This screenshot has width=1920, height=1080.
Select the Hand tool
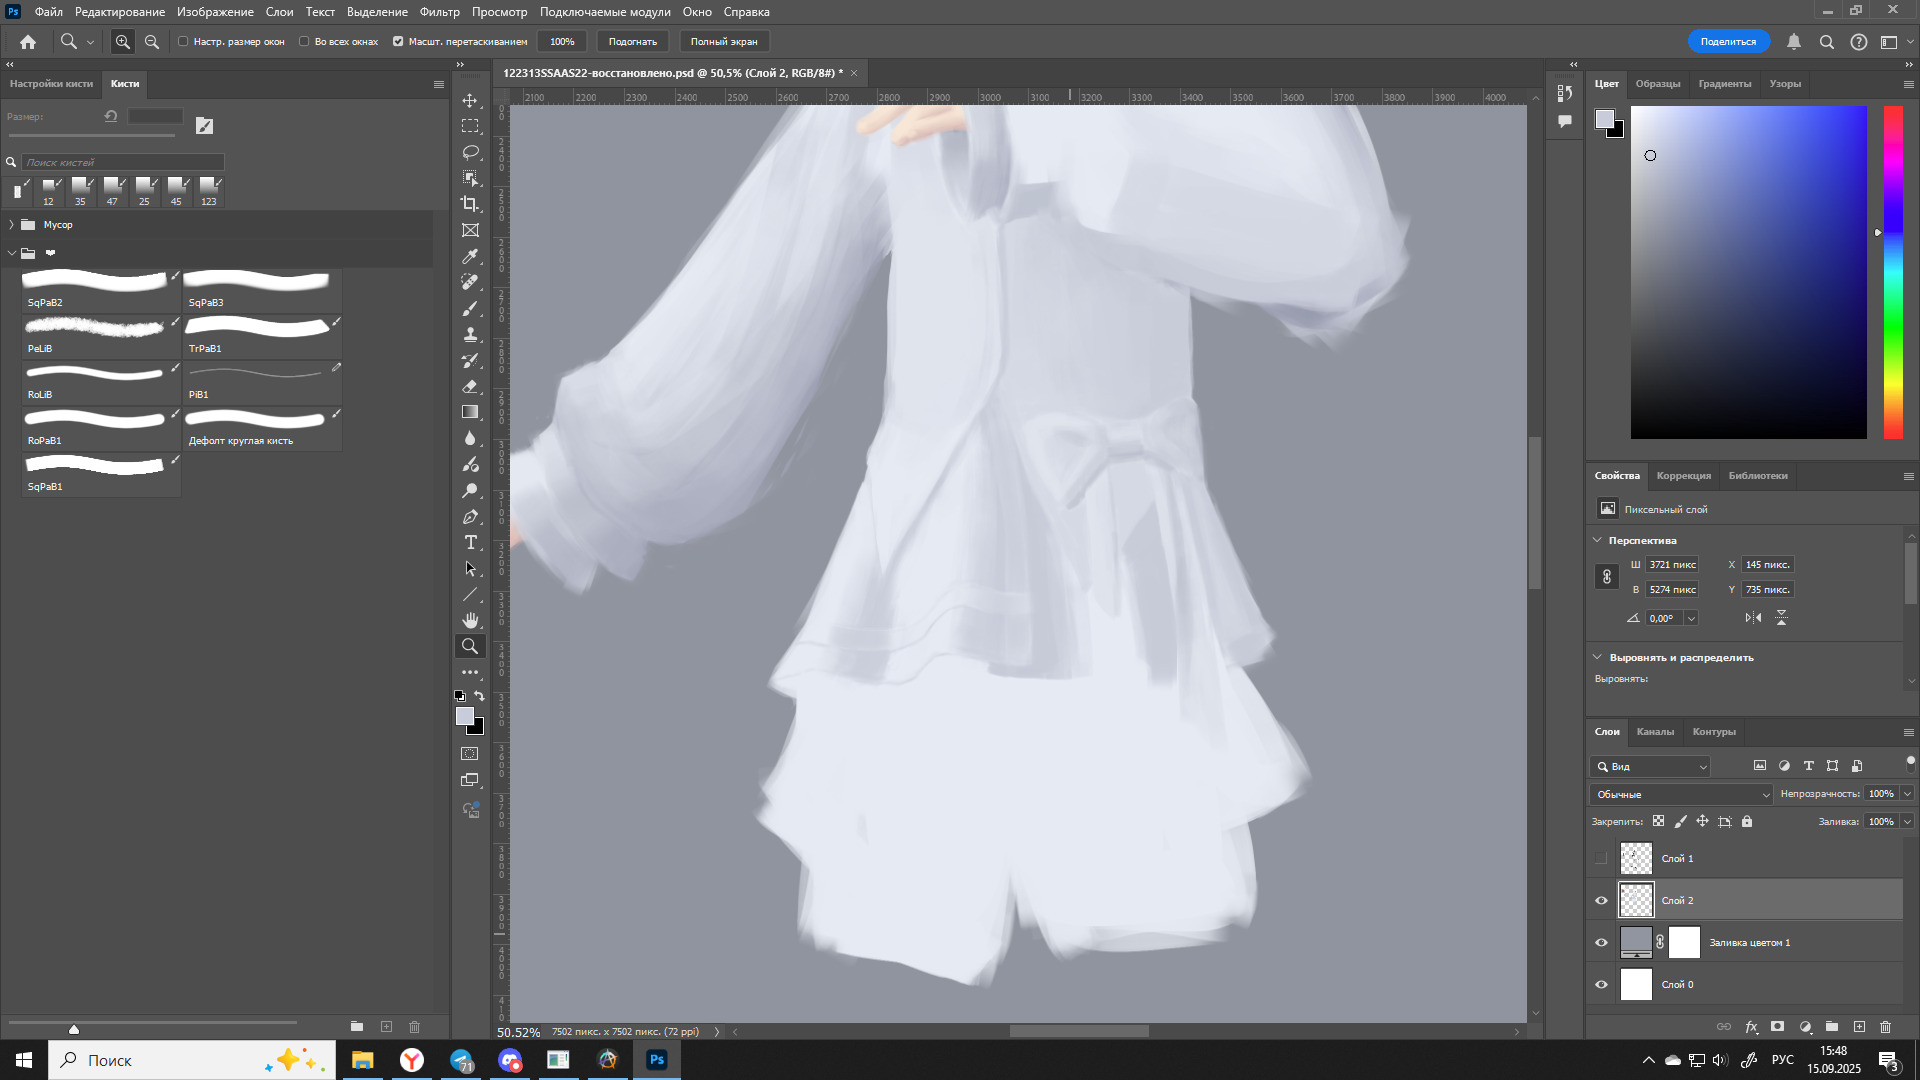click(x=470, y=620)
